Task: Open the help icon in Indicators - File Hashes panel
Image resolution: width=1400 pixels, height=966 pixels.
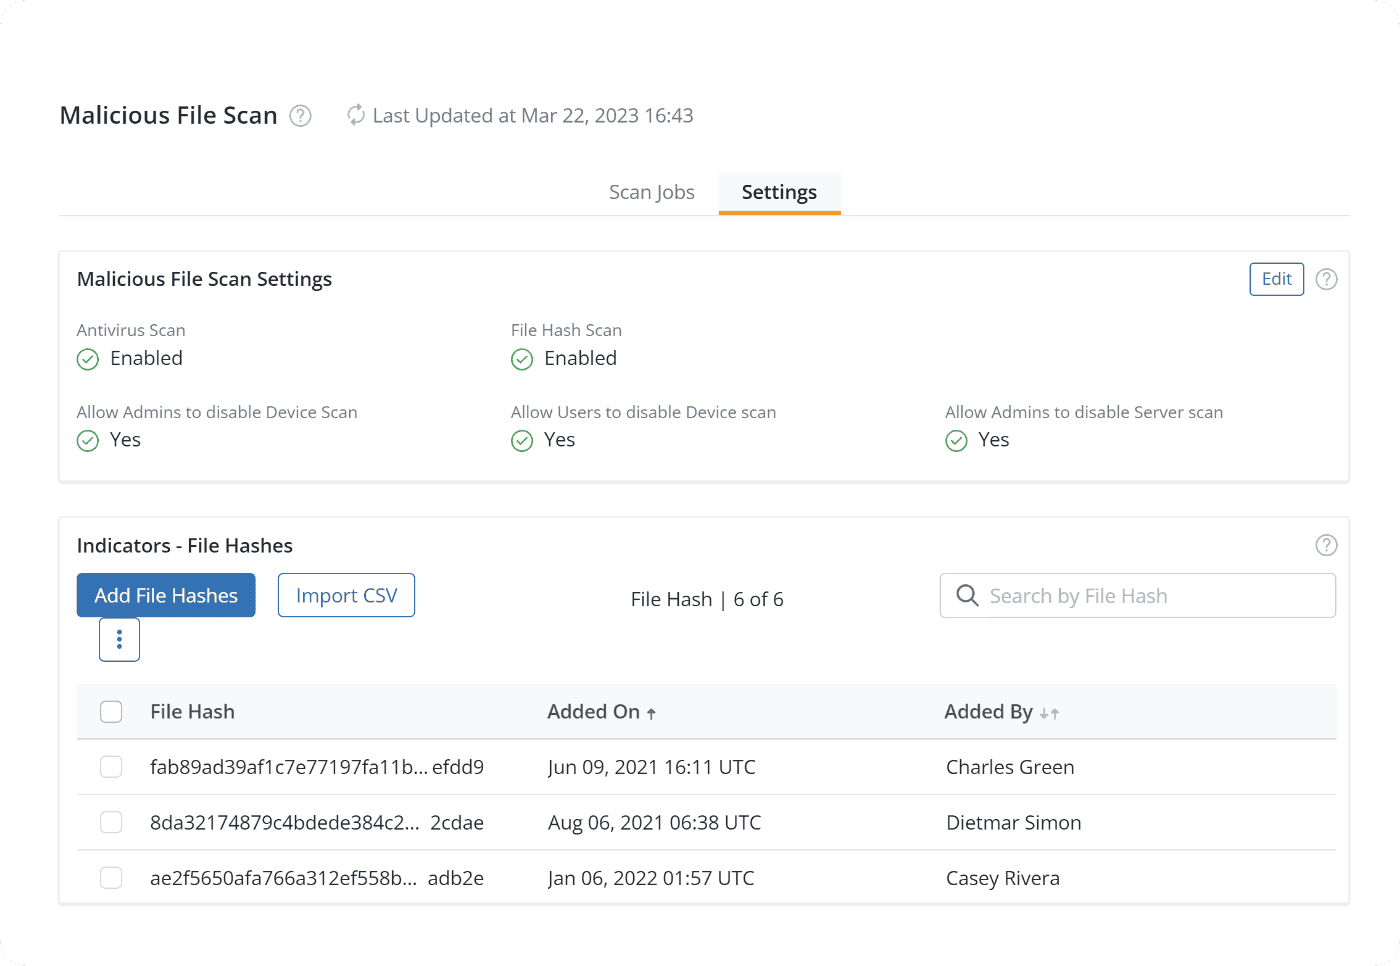Action: click(x=1326, y=545)
